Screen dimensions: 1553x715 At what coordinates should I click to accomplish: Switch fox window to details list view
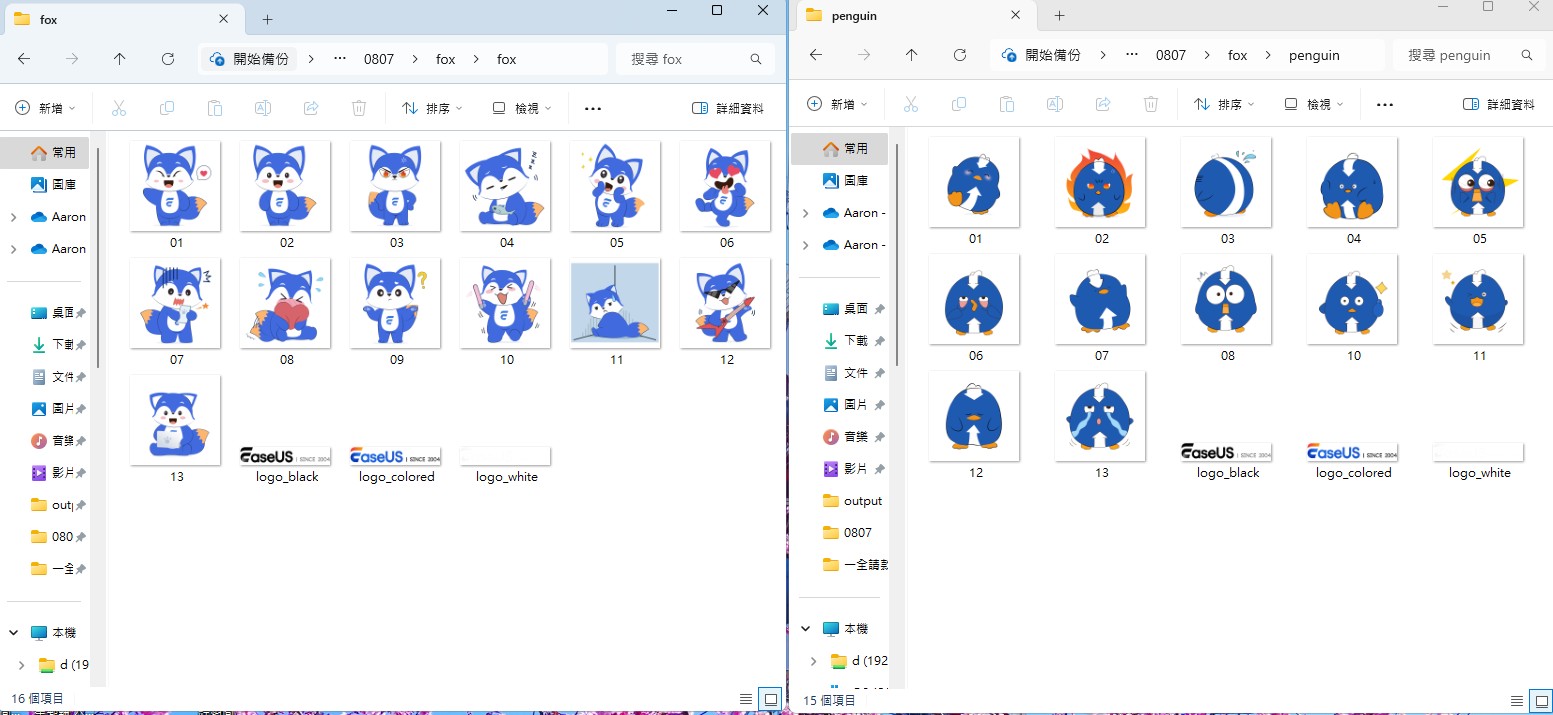point(746,699)
